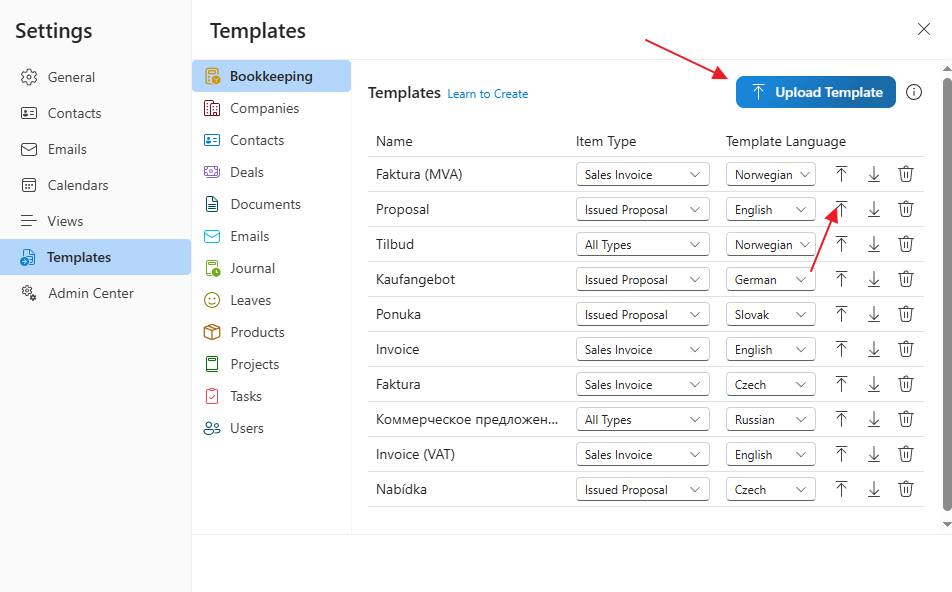Viewport: 952px width, 592px height.
Task: Download the Nabídka template
Action: (873, 489)
